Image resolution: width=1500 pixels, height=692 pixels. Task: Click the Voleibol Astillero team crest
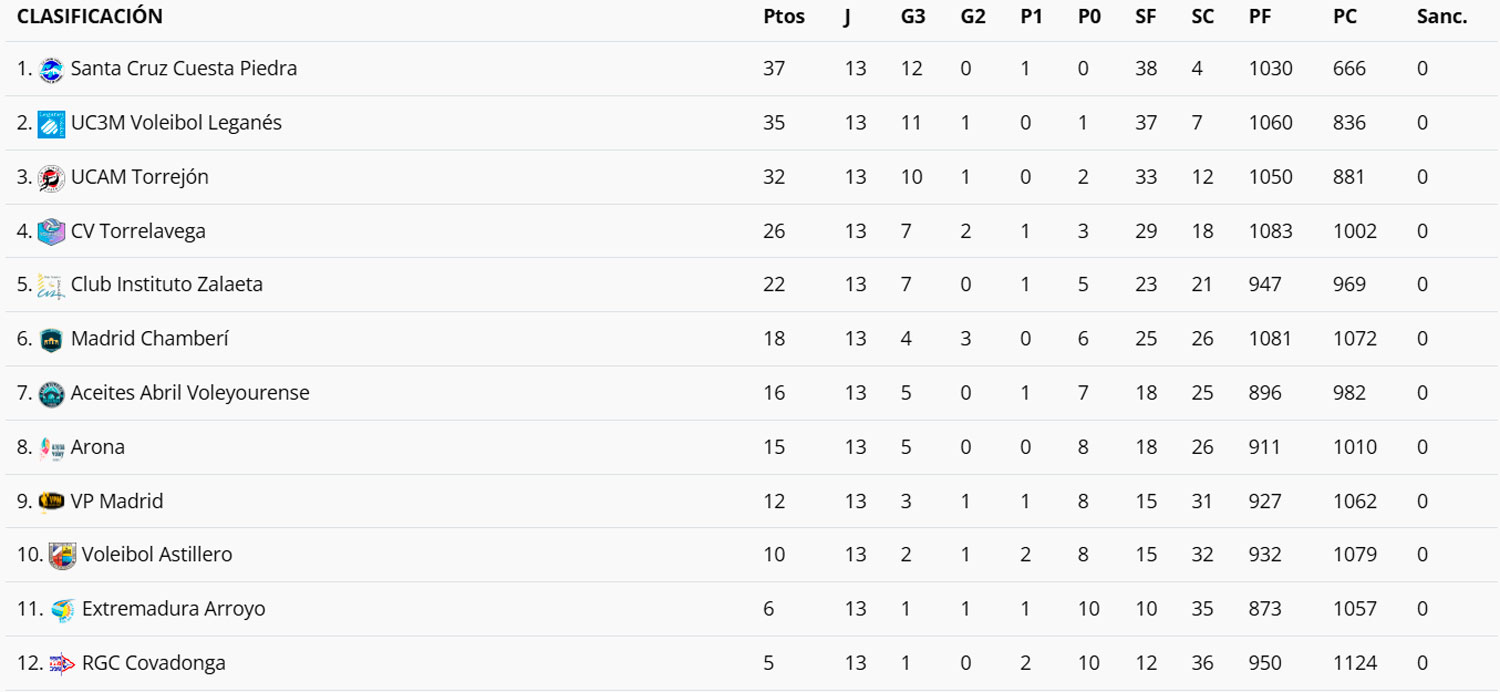[62, 555]
